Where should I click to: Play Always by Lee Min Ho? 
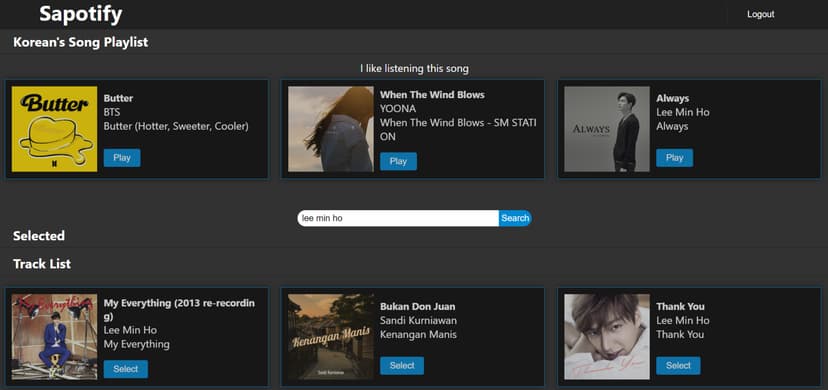click(x=674, y=158)
